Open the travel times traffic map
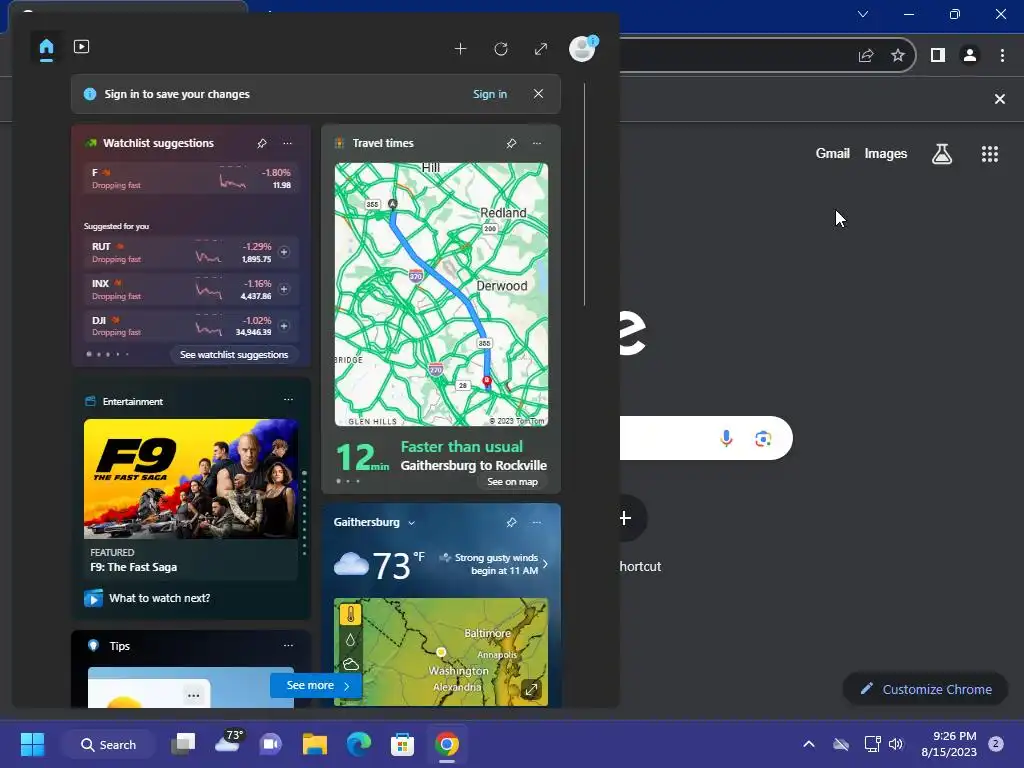1024x768 pixels. click(x=441, y=295)
